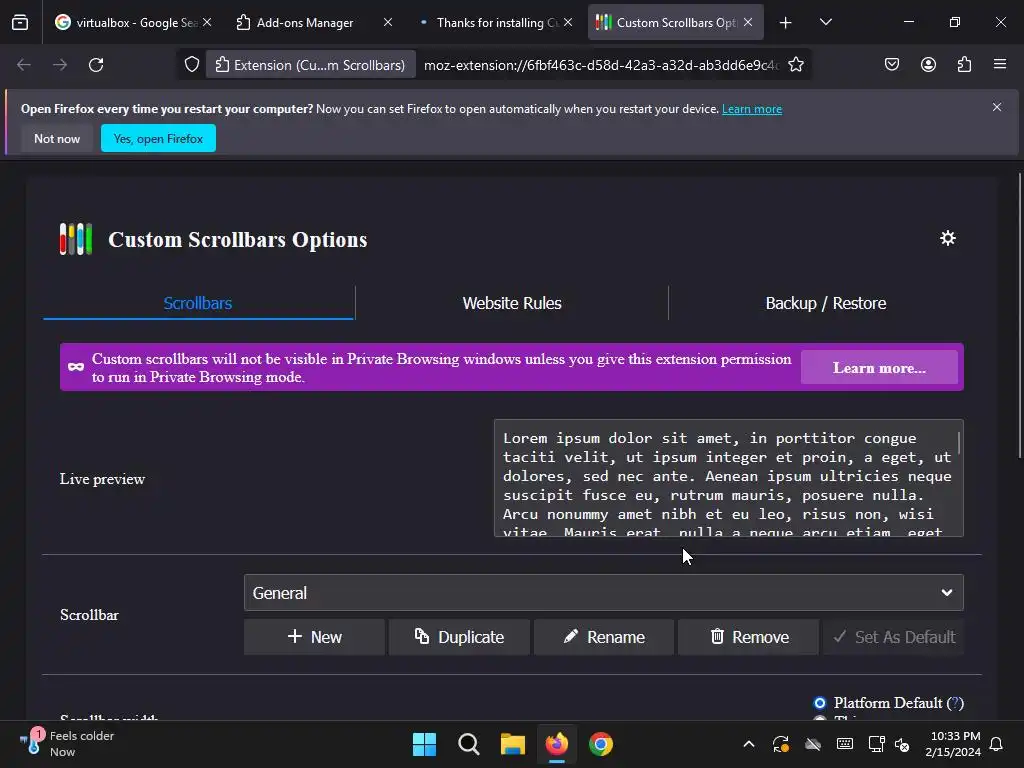Go forward to next page
The height and width of the screenshot is (768, 1024).
tap(60, 65)
